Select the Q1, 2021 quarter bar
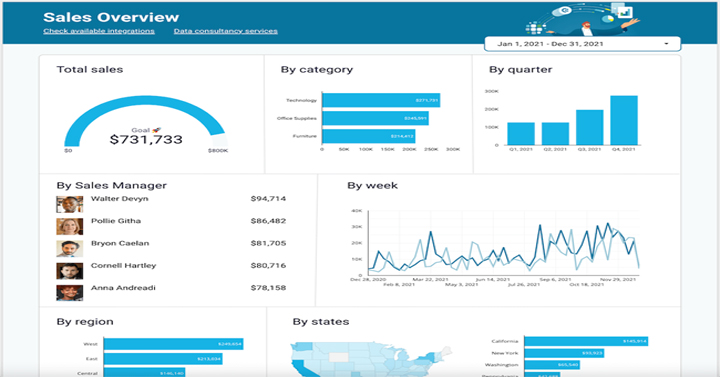This screenshot has width=720, height=377. [x=521, y=134]
